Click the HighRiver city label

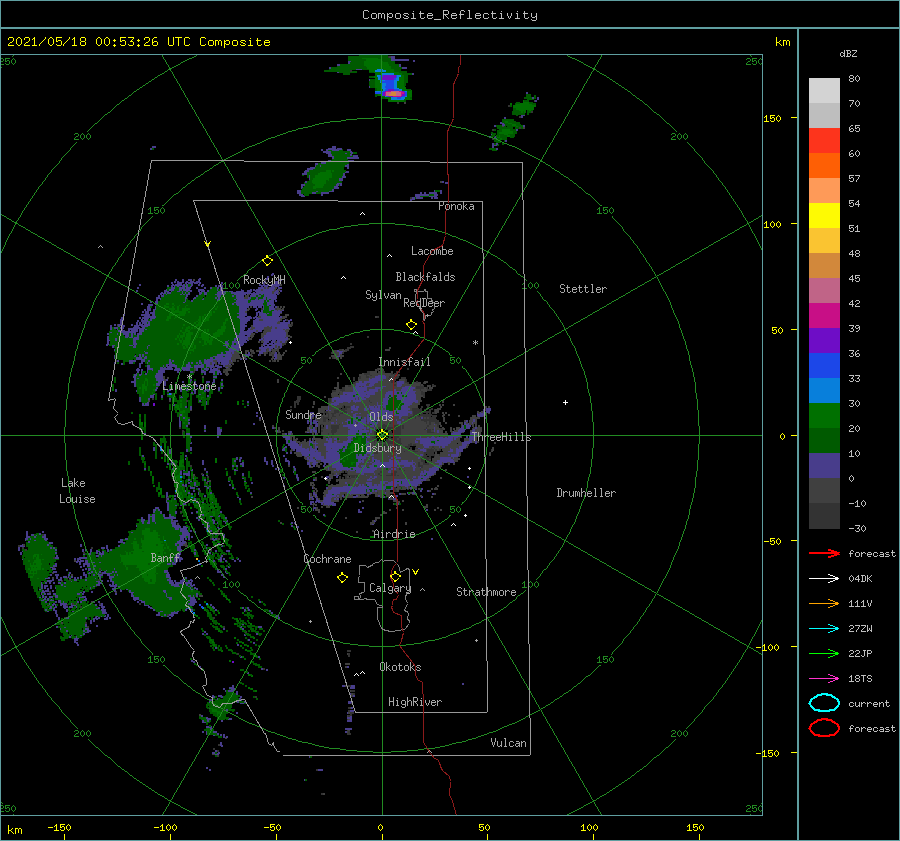tap(414, 702)
